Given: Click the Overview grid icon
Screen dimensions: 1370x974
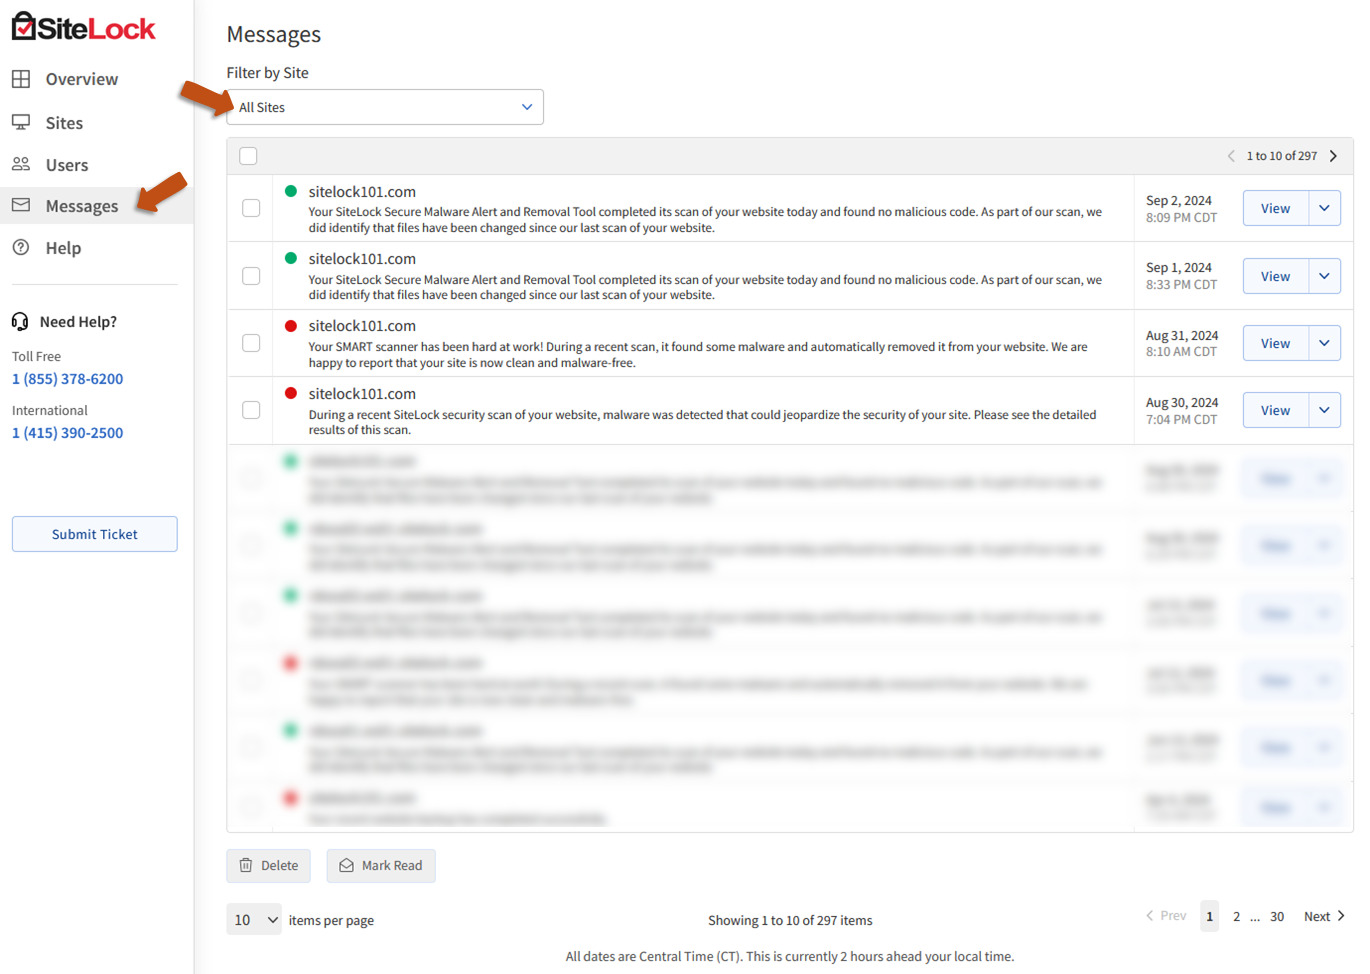Looking at the screenshot, I should click(21, 79).
